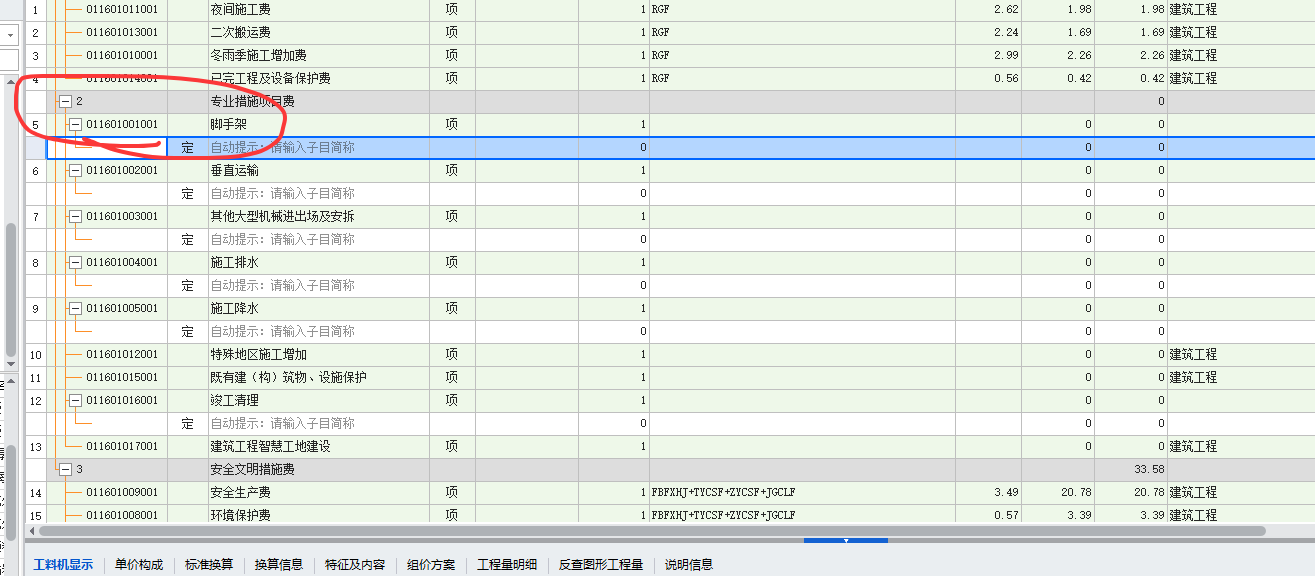Collapse the 施工降水 item 011601005001

(x=75, y=308)
